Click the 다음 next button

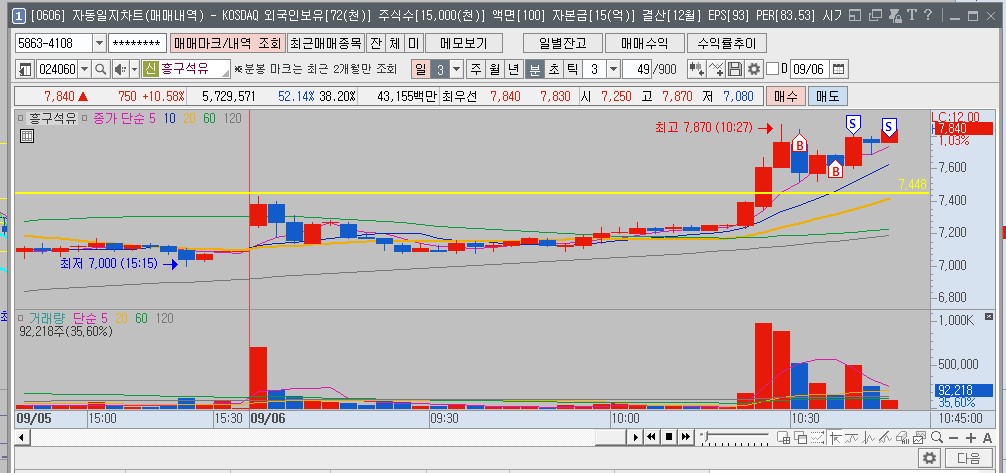tap(968, 458)
